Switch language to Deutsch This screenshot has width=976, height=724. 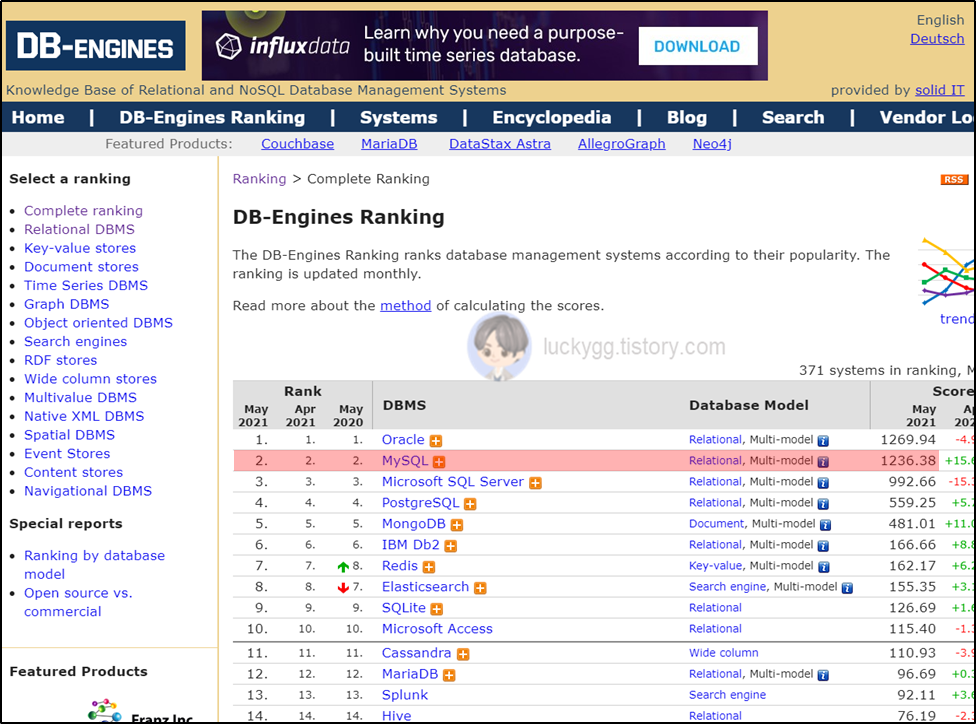(x=937, y=39)
